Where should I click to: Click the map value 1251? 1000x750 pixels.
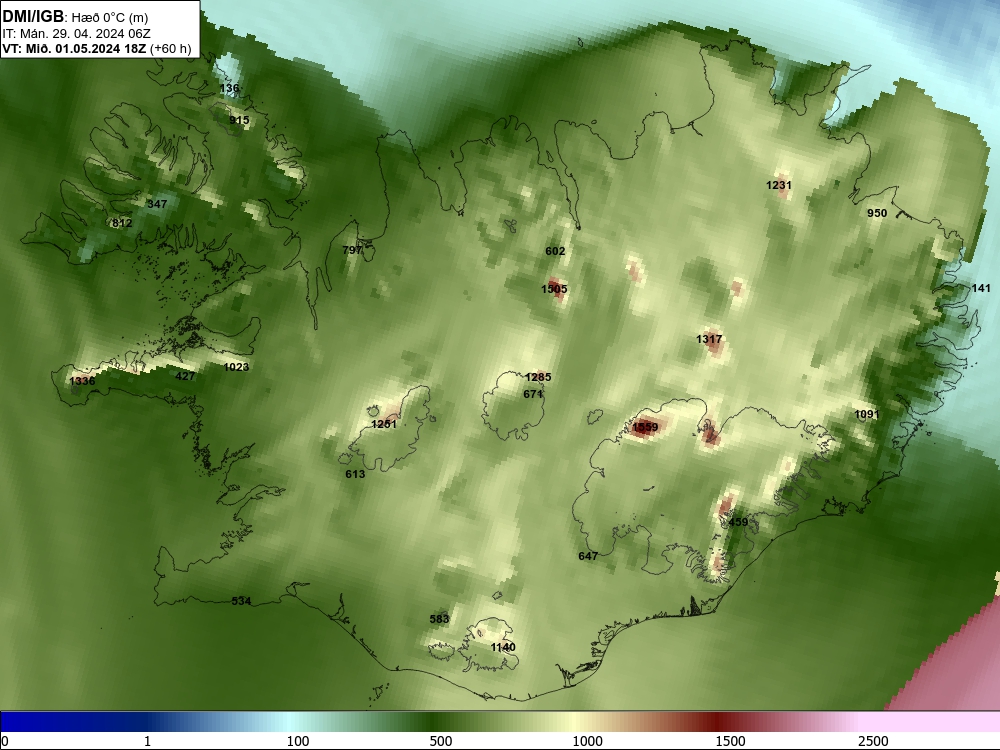(x=384, y=424)
